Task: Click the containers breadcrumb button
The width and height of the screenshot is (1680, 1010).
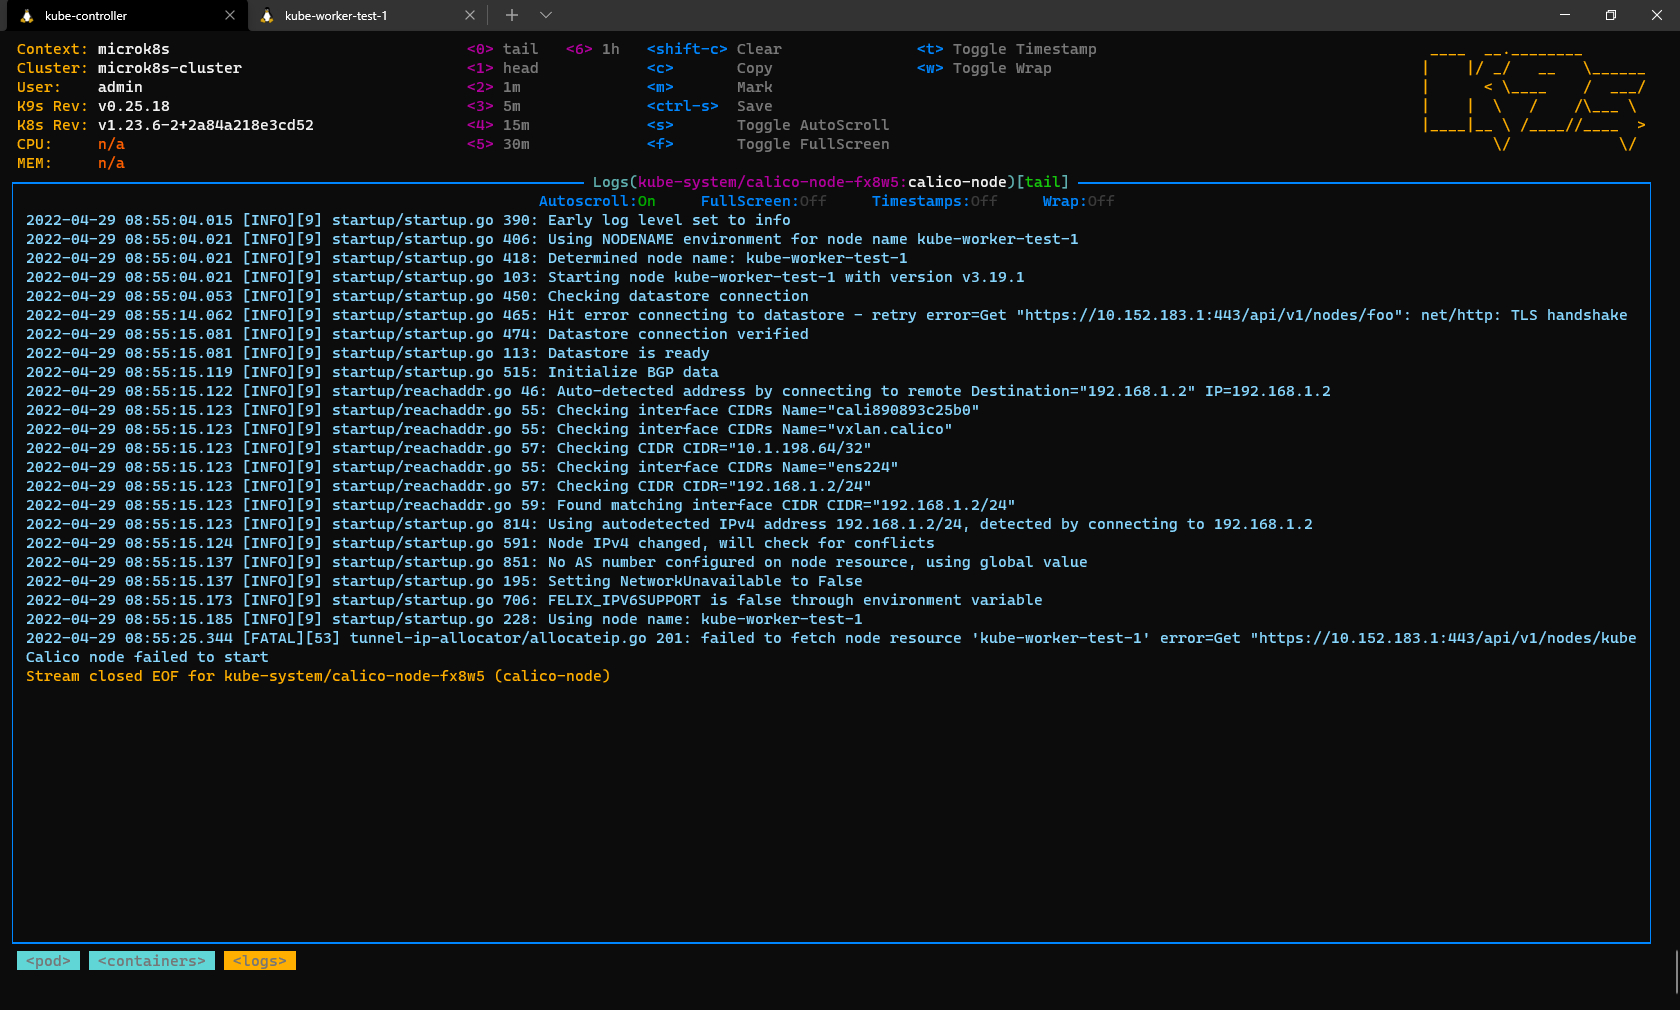Action: [151, 960]
